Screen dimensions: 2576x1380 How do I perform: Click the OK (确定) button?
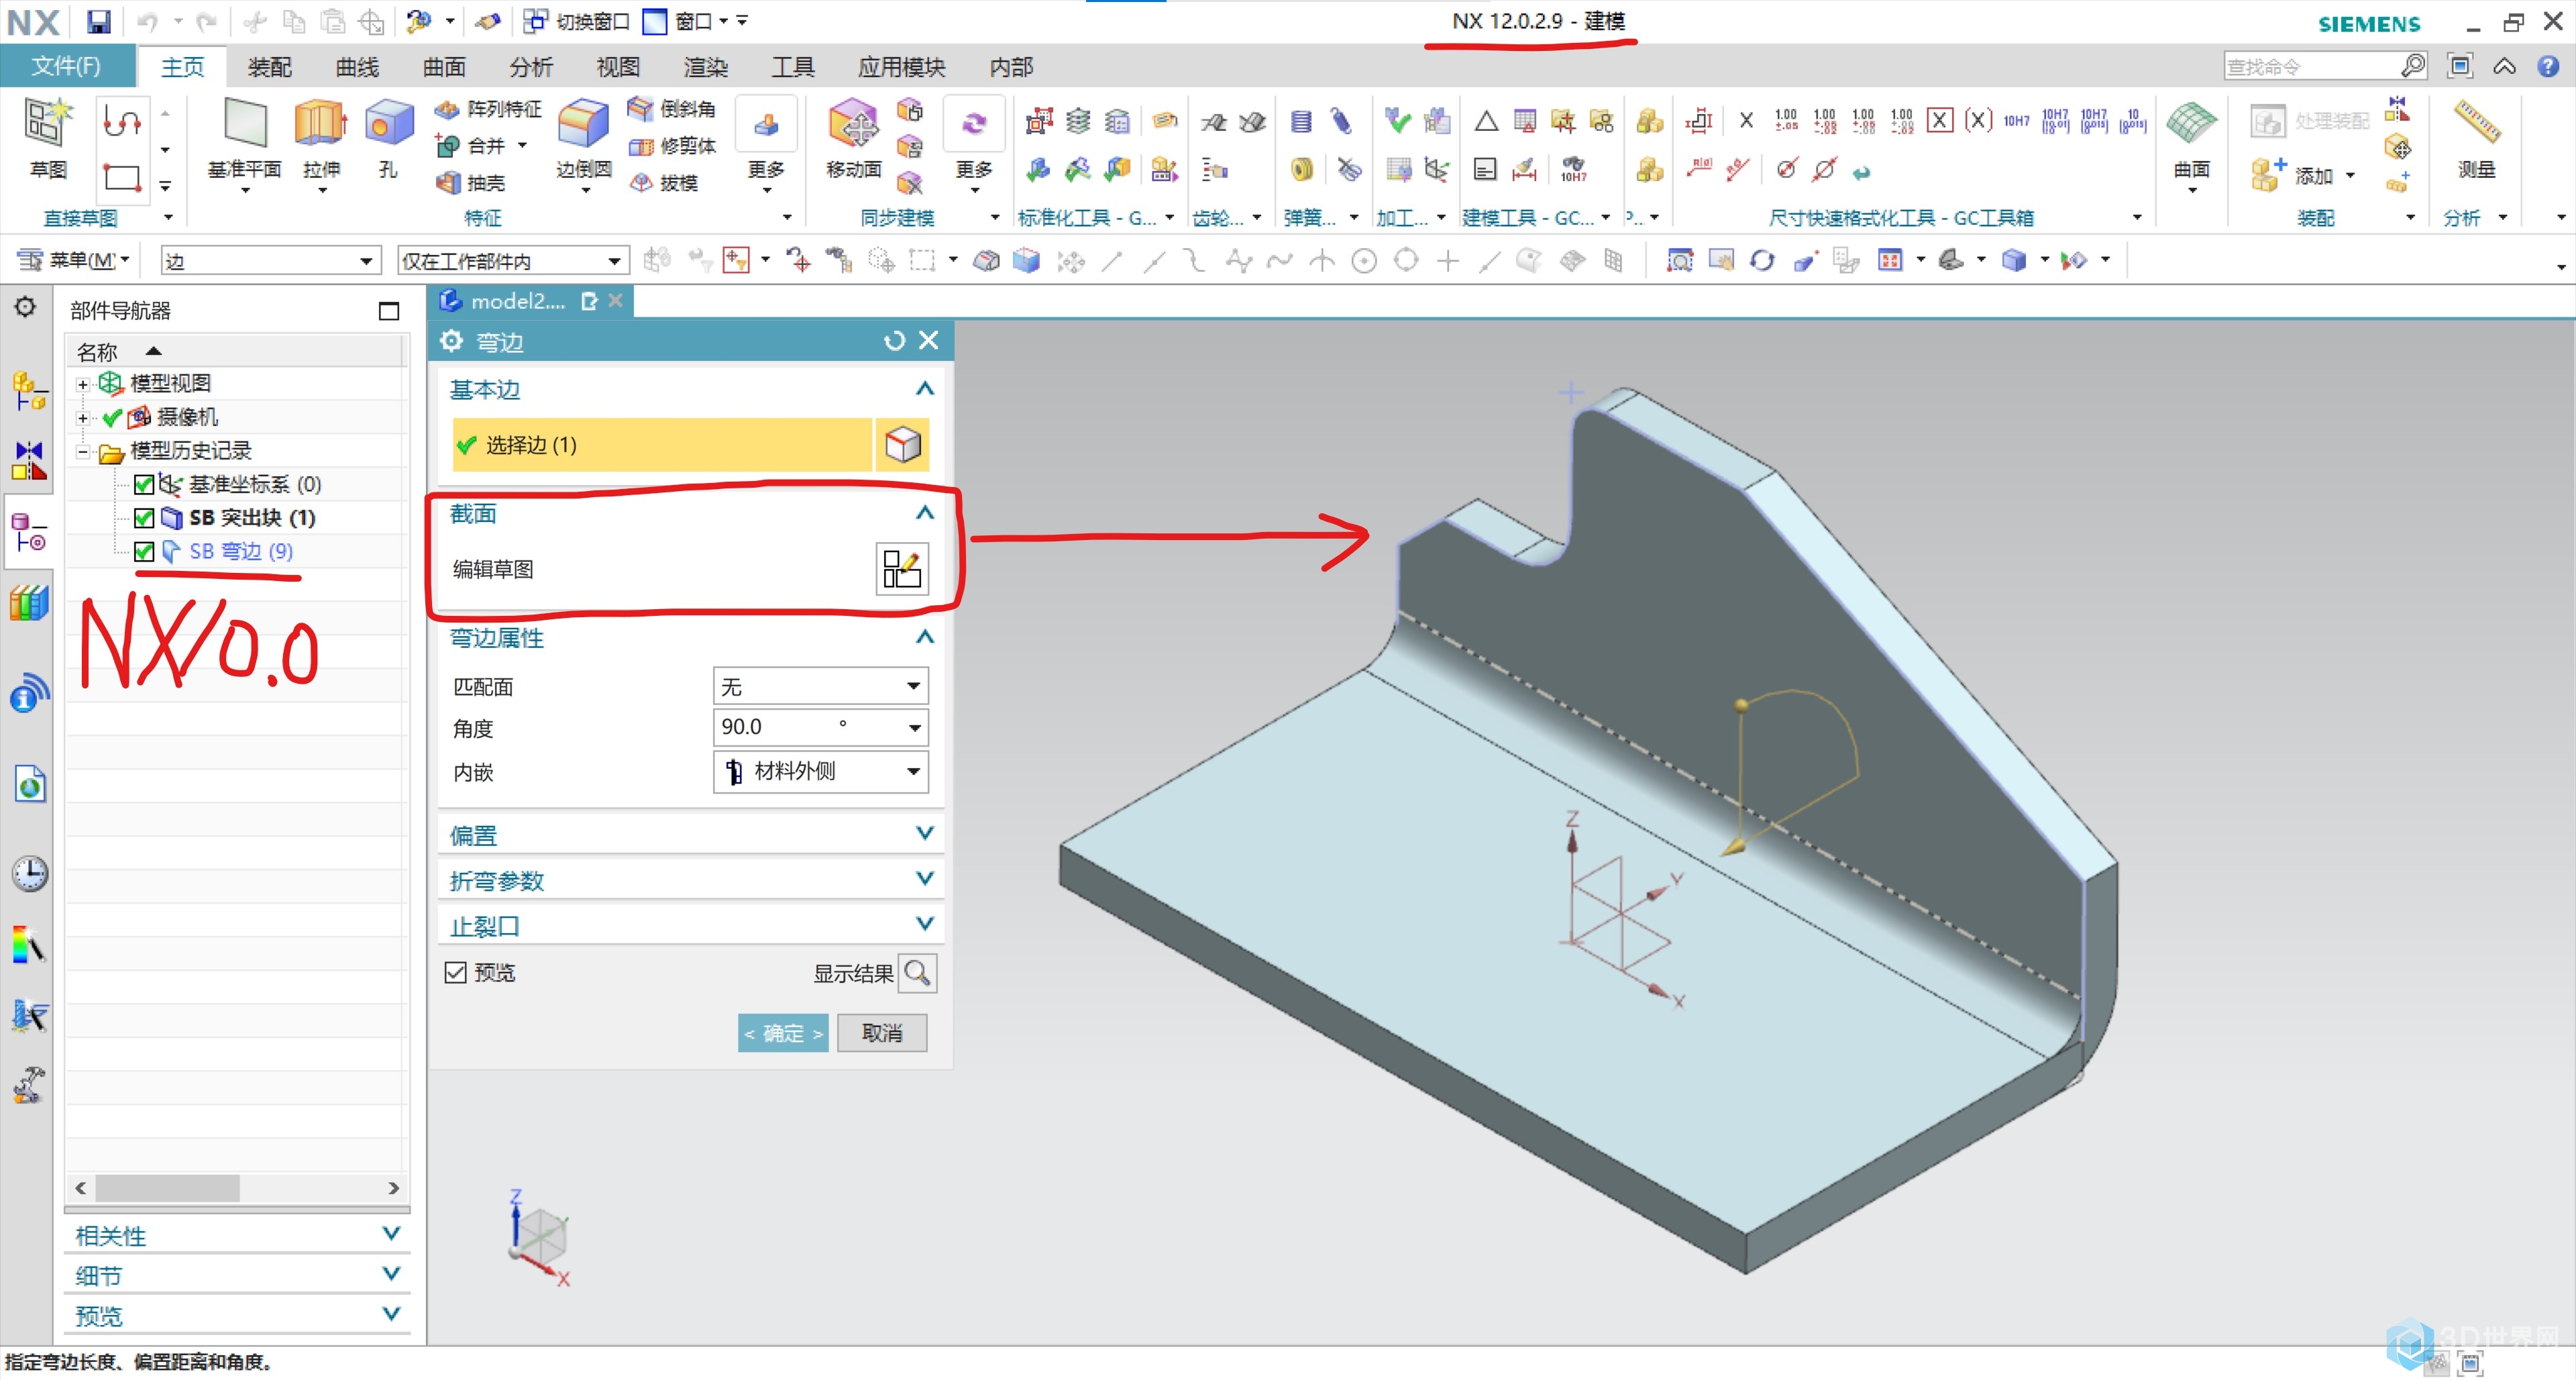click(783, 1033)
